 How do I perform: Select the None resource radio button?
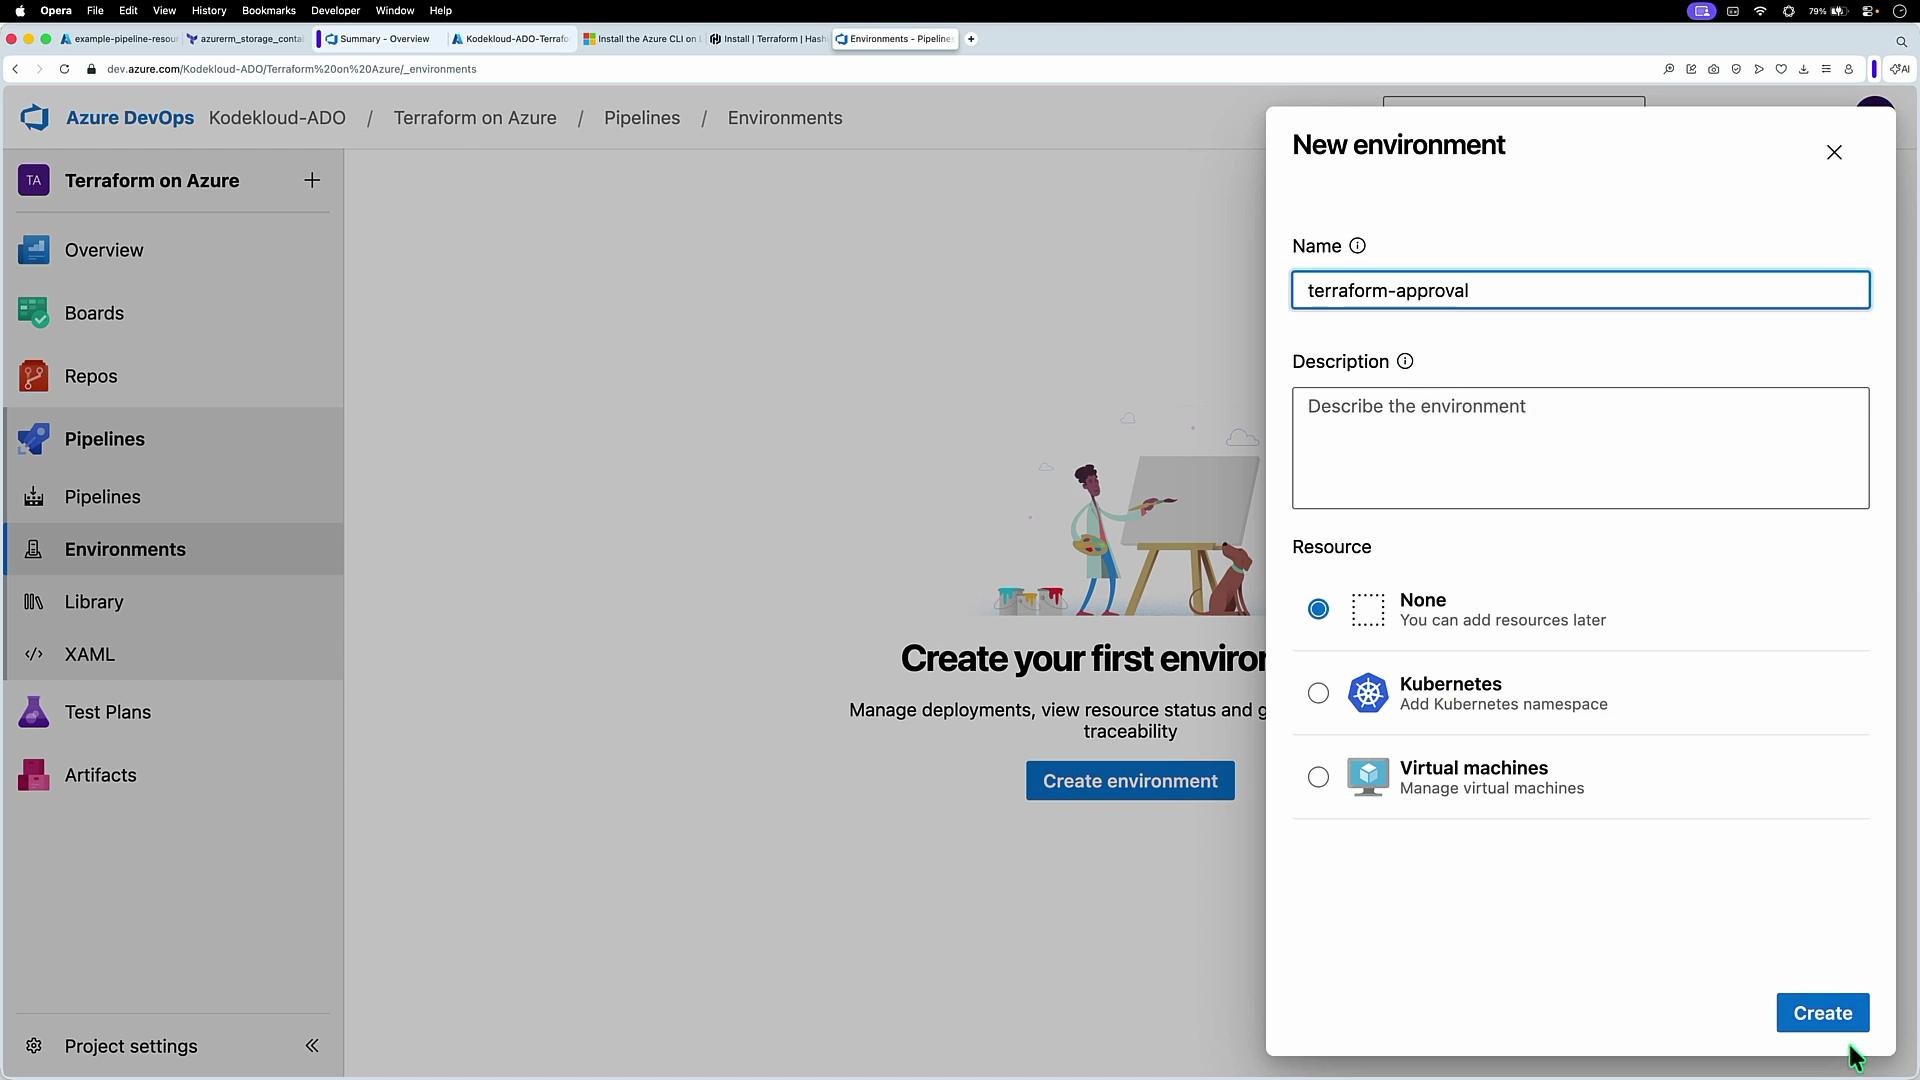[x=1318, y=609]
